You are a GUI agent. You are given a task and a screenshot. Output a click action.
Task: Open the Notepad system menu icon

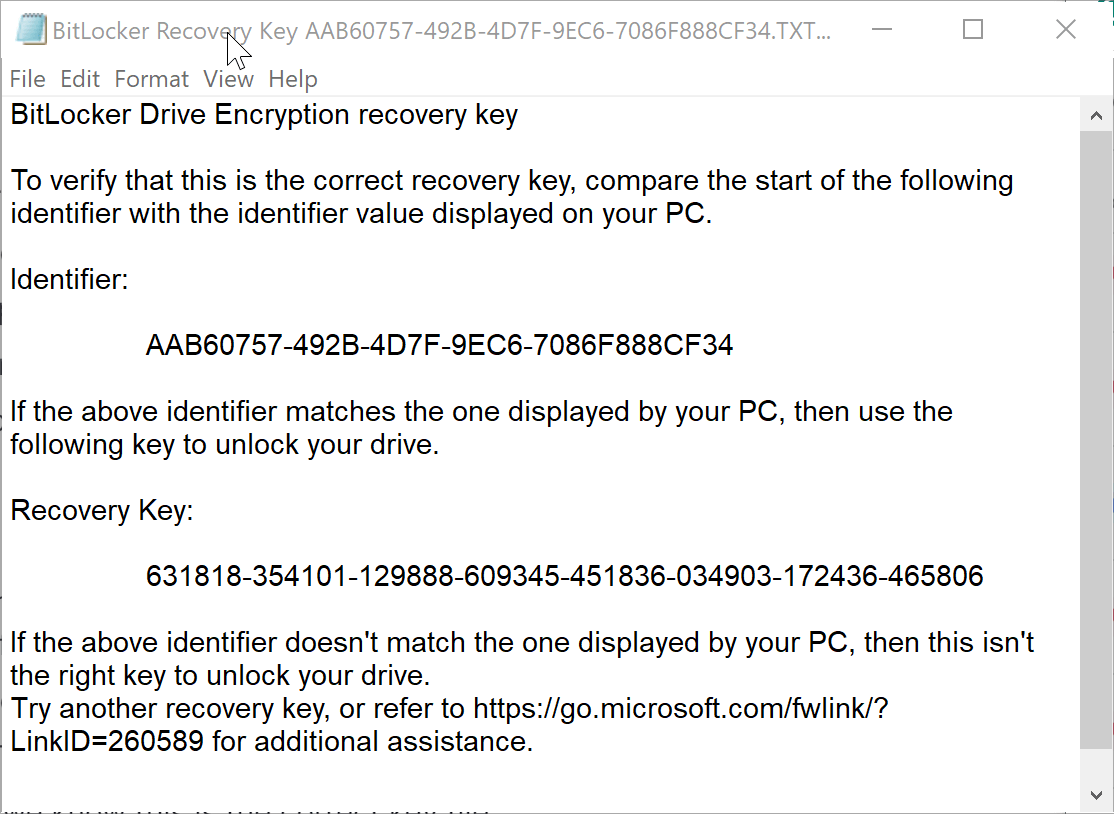(x=32, y=28)
